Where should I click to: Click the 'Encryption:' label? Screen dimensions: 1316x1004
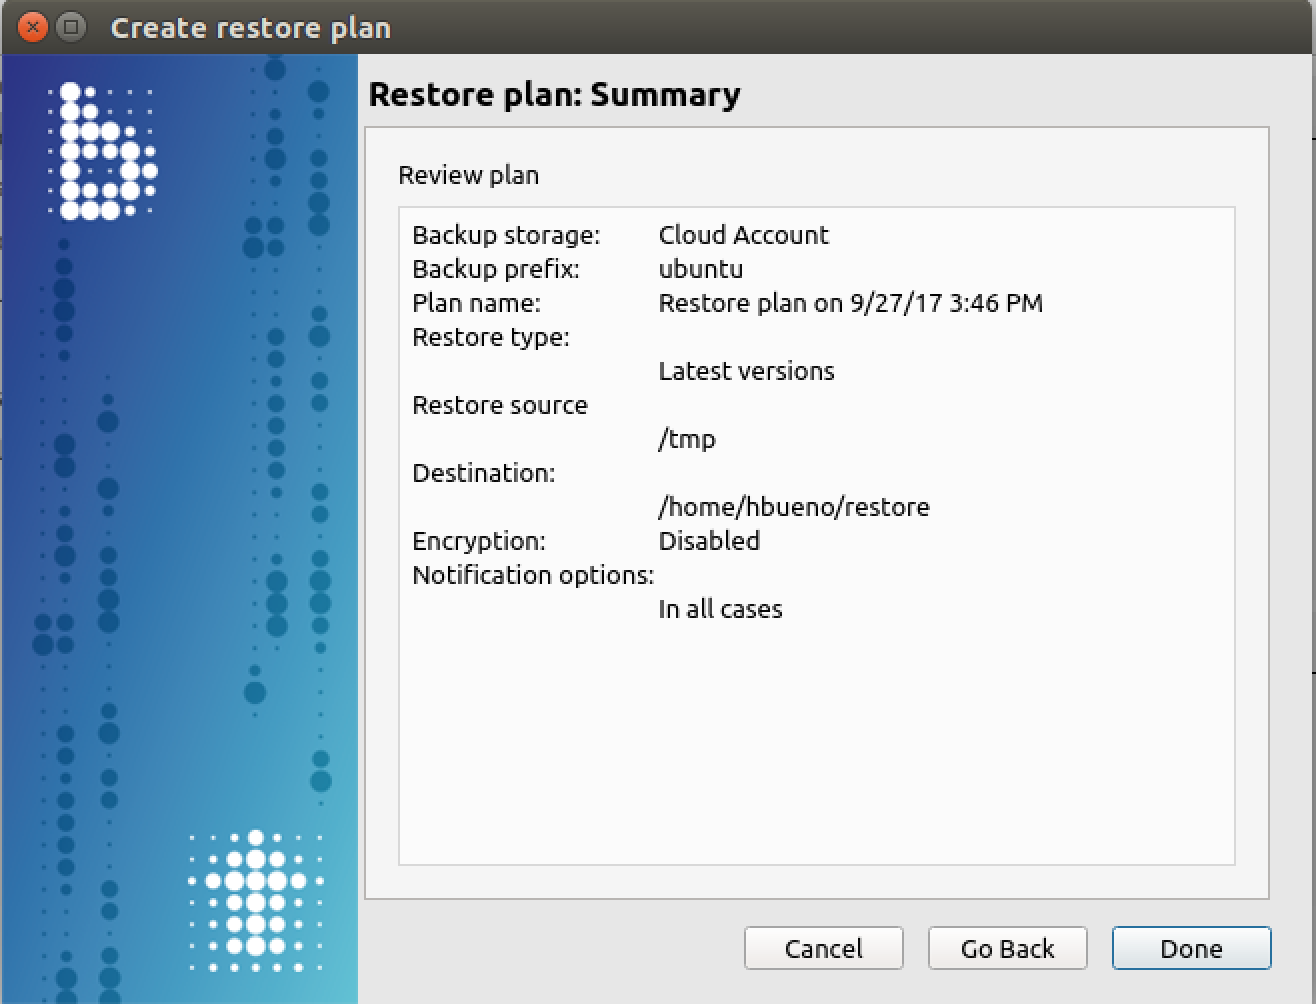(479, 541)
